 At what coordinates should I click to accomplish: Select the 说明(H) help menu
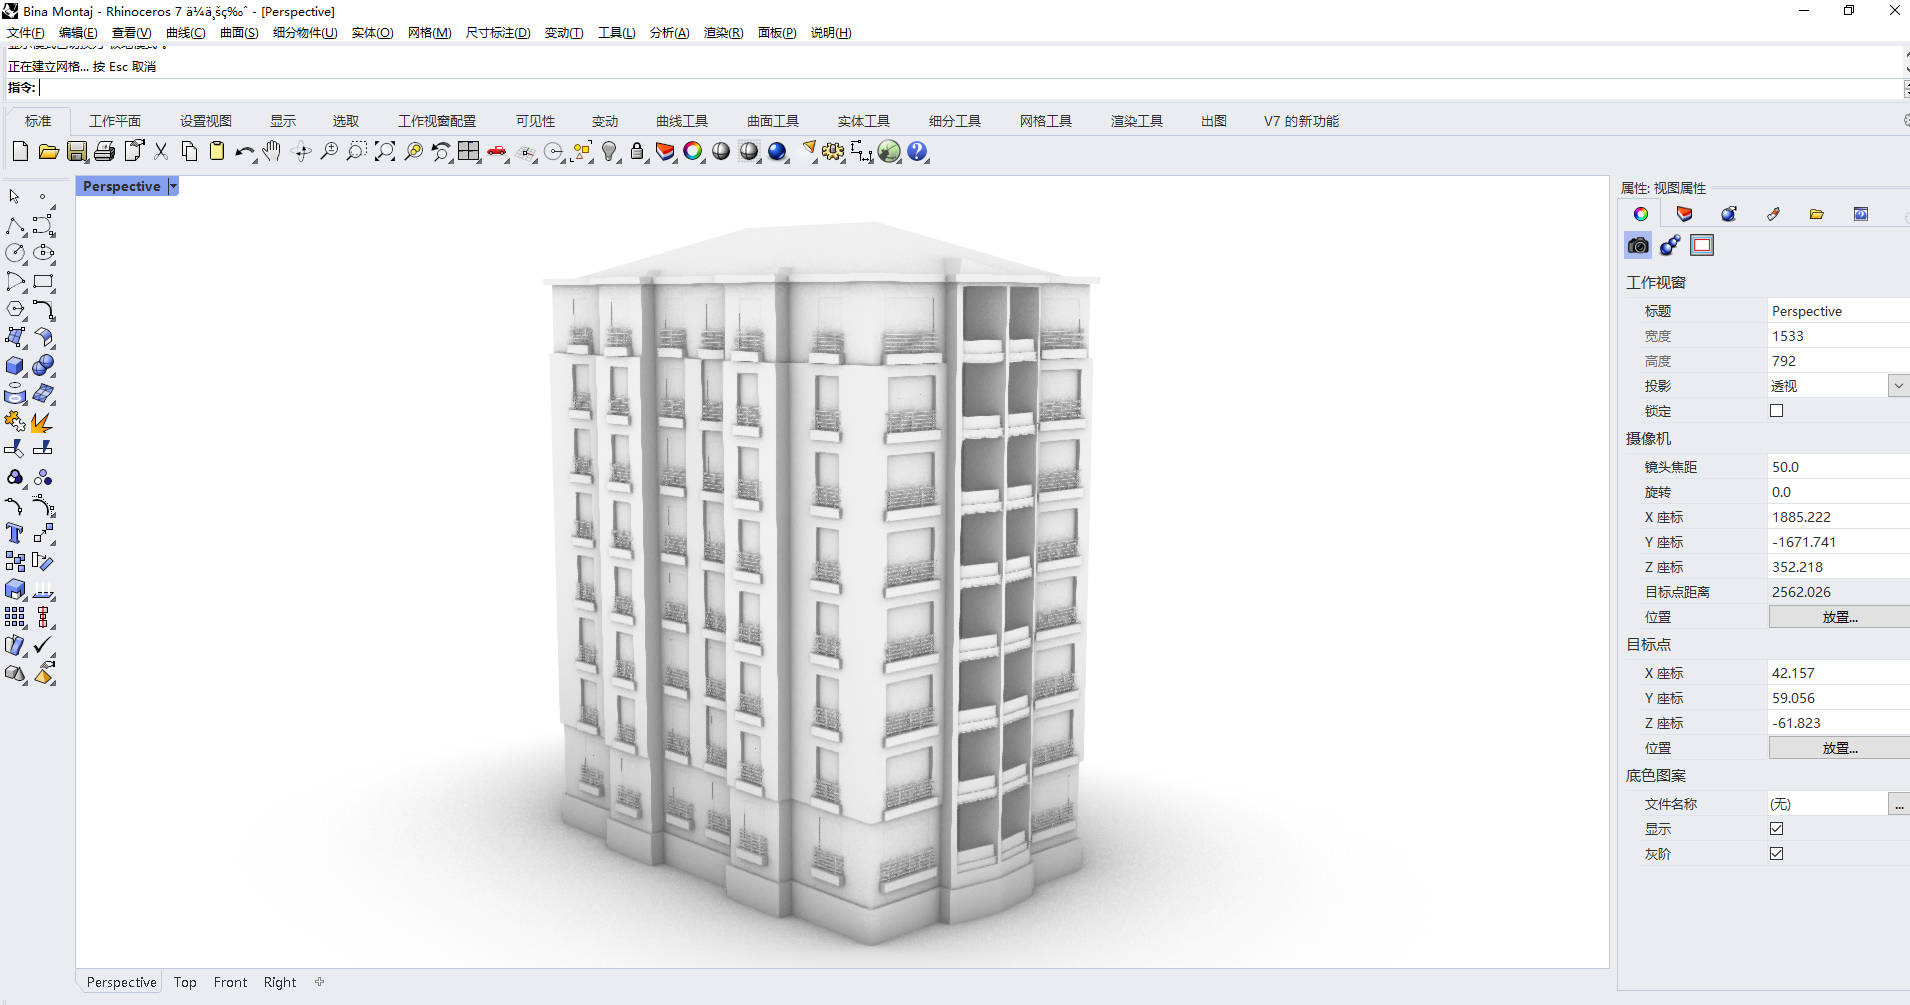tap(831, 33)
